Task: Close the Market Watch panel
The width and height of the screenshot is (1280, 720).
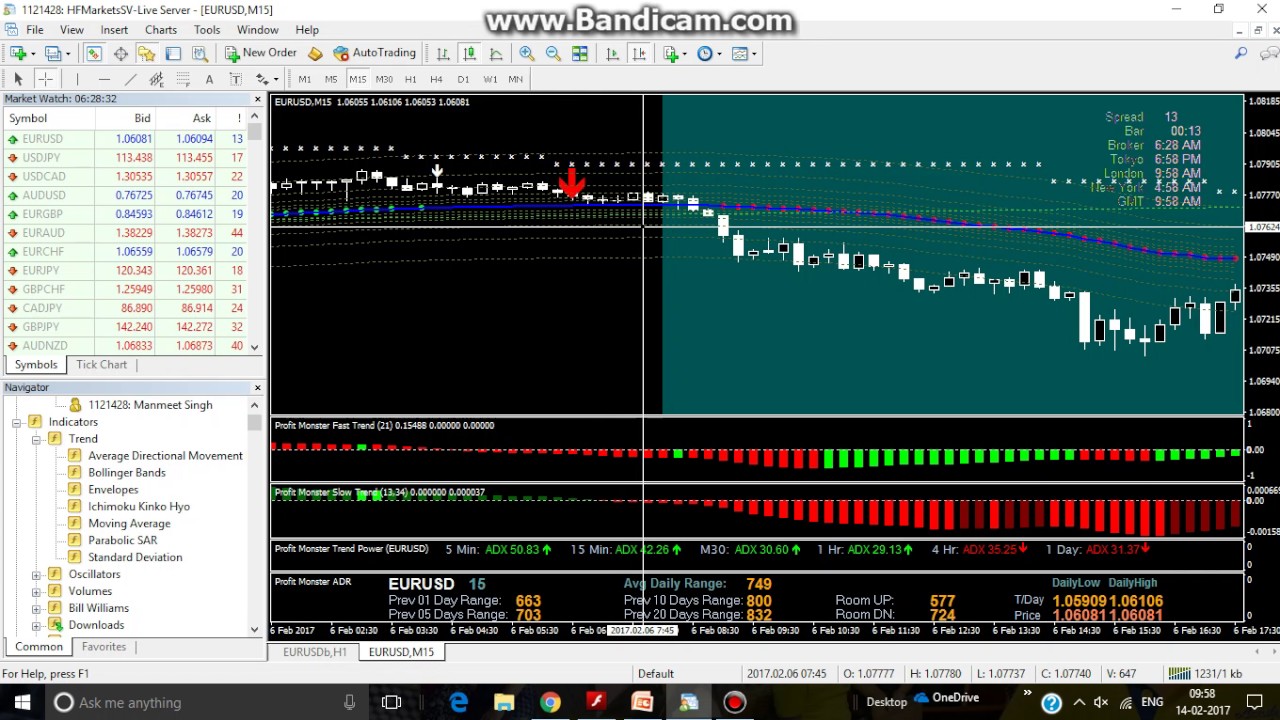Action: (257, 99)
